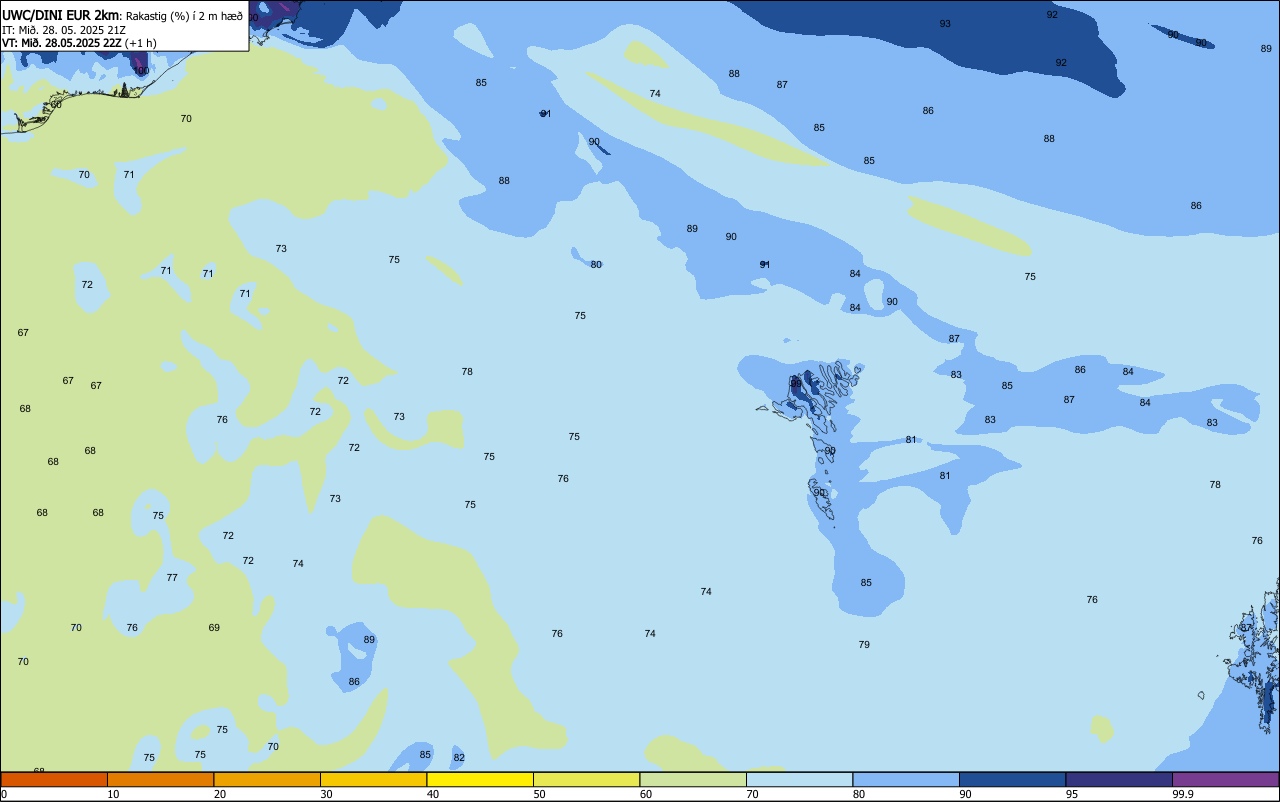This screenshot has height=802, width=1280.
Task: Click the 79 humidity value on the map
Action: (864, 645)
